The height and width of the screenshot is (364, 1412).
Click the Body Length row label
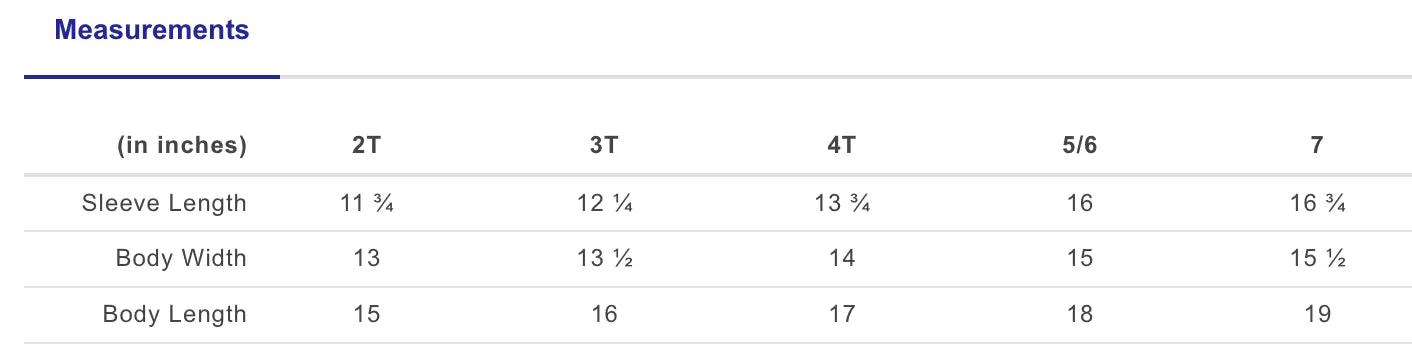(x=175, y=314)
